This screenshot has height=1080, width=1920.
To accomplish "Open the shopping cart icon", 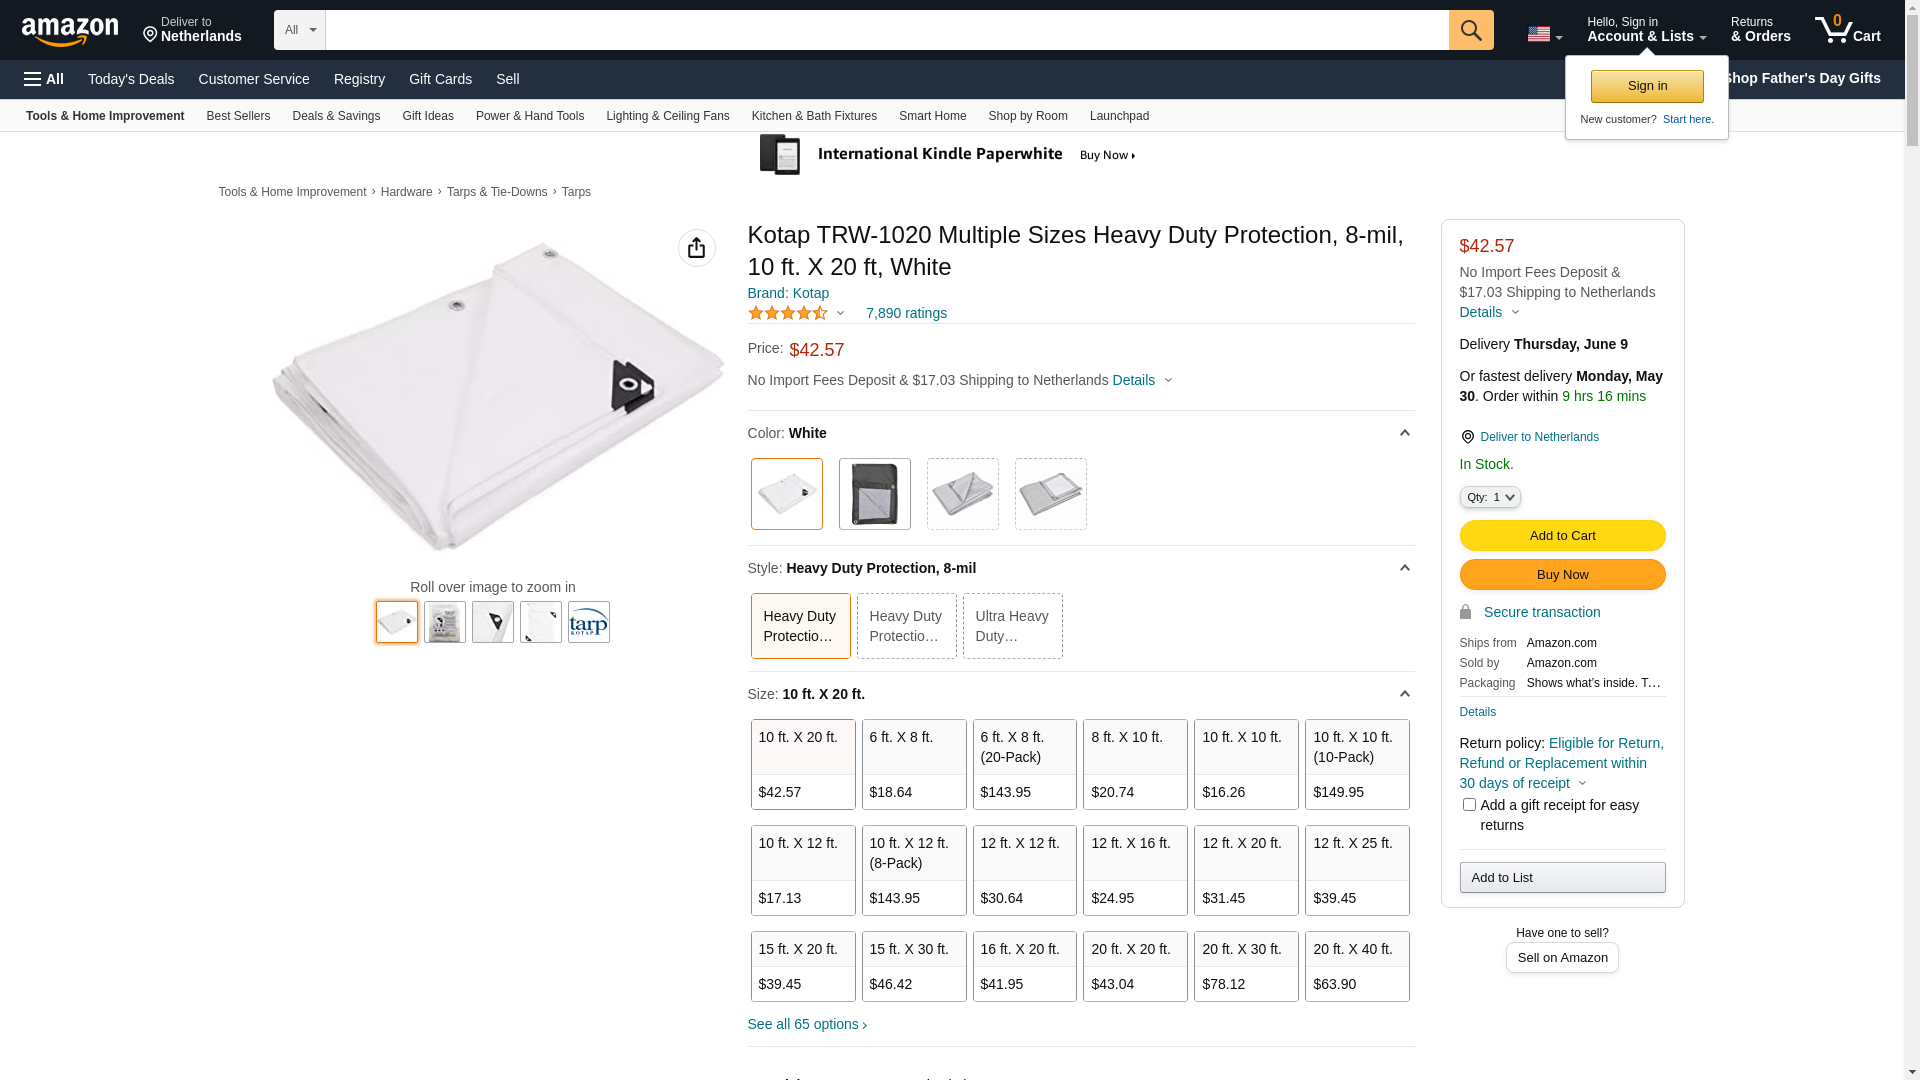I will (x=1847, y=29).
